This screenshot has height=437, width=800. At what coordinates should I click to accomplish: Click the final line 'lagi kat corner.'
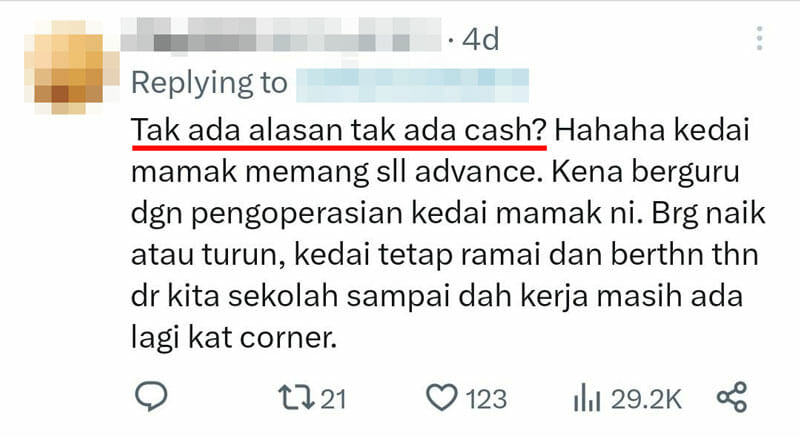pyautogui.click(x=234, y=338)
